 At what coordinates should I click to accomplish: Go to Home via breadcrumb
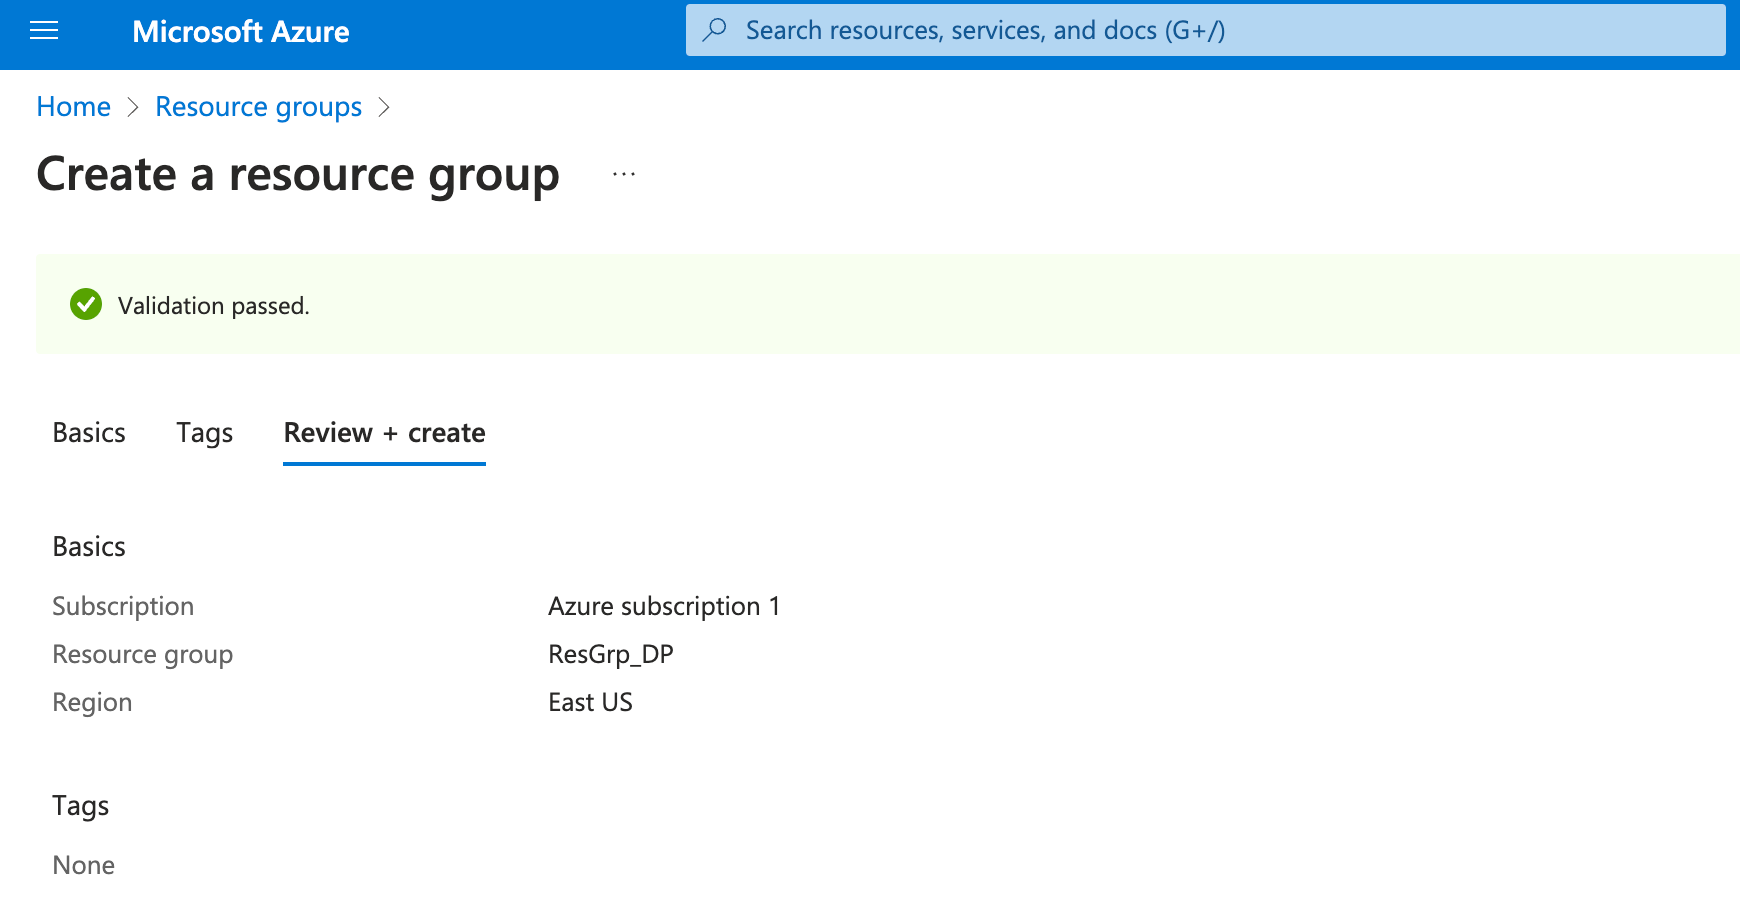(73, 107)
